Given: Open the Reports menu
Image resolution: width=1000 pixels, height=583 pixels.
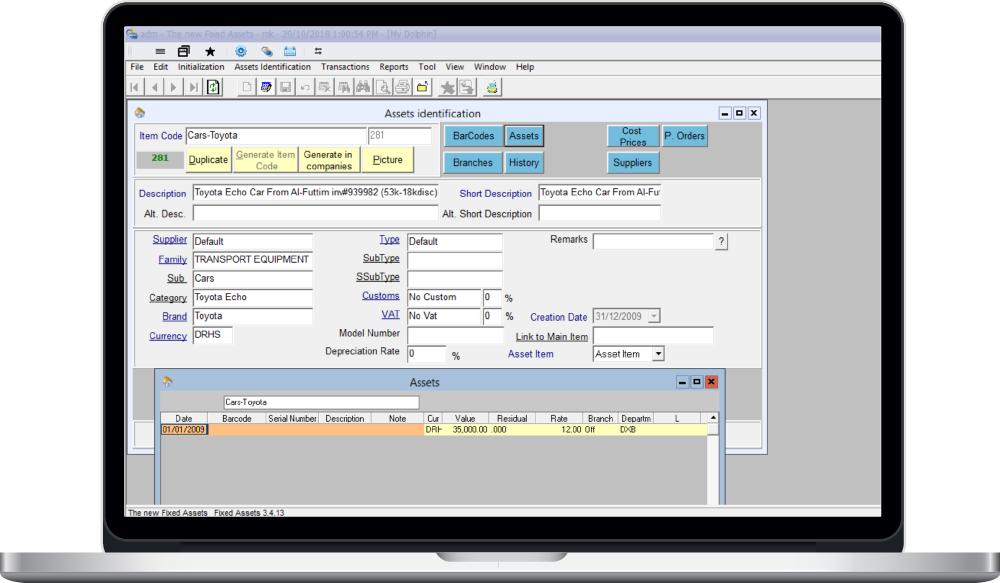Looking at the screenshot, I should coord(393,67).
